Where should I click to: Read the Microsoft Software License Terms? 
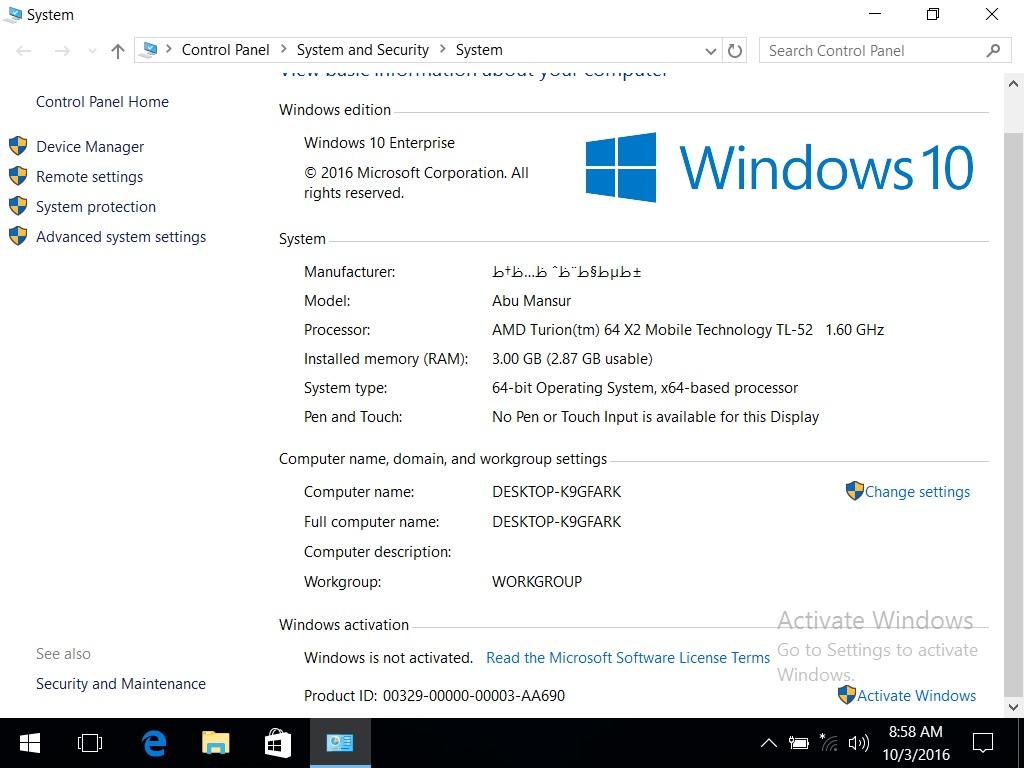[x=628, y=658]
